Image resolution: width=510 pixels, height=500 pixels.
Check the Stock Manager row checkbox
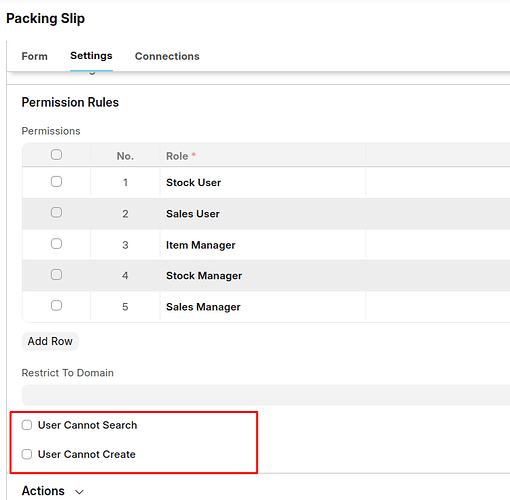(x=56, y=275)
